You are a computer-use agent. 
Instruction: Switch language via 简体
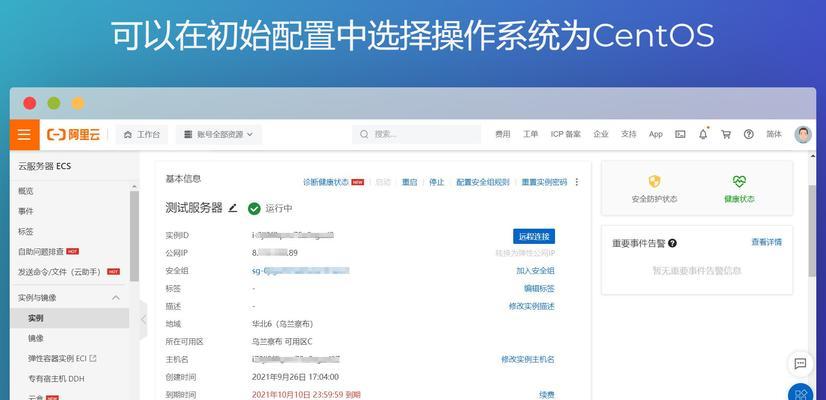pos(774,134)
